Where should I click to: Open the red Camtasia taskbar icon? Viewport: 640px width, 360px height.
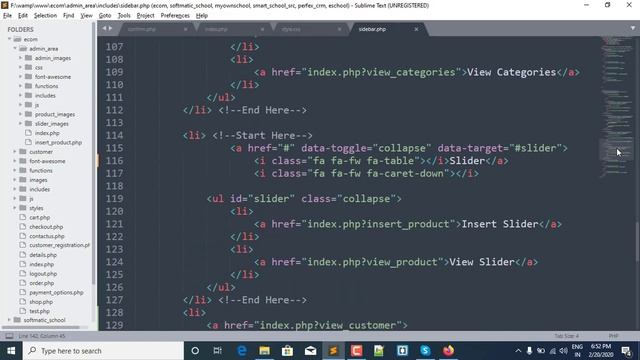coord(356,351)
